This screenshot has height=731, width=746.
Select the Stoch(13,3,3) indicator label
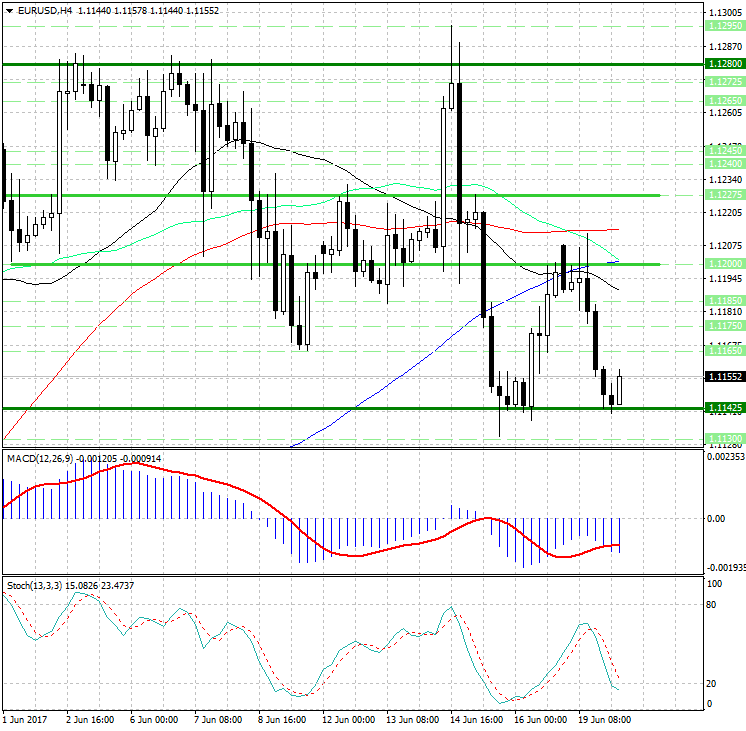(34, 586)
